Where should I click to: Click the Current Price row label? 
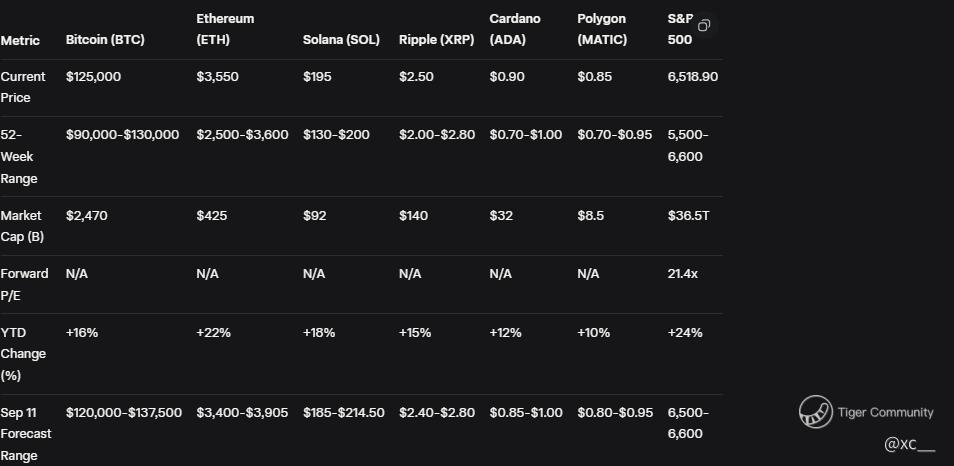(x=23, y=87)
